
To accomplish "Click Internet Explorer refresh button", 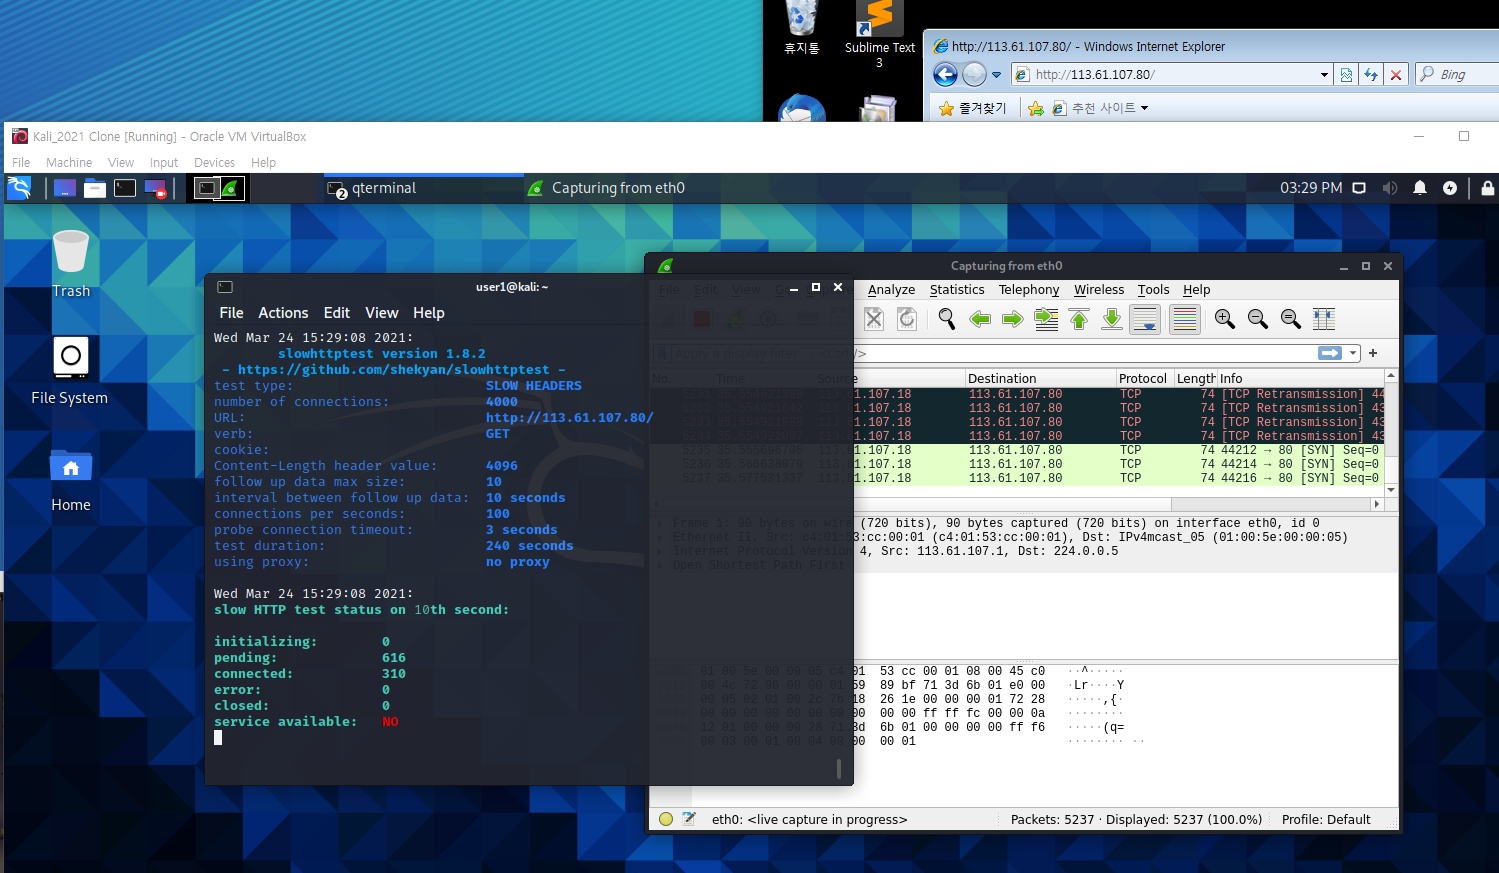I will coord(1371,75).
